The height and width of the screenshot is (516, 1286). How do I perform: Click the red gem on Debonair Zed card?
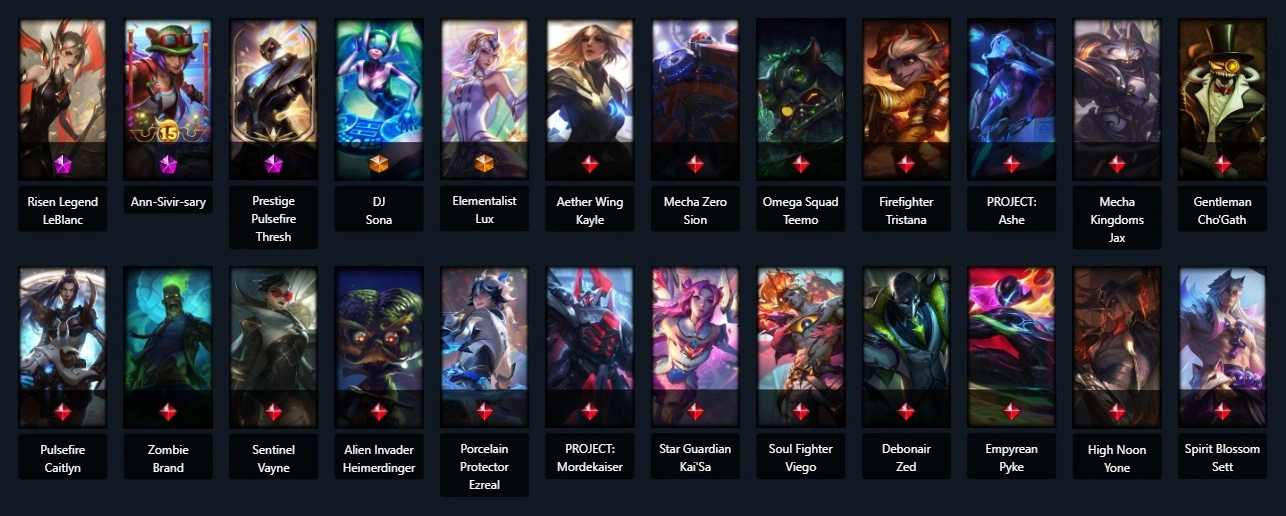pyautogui.click(x=906, y=411)
